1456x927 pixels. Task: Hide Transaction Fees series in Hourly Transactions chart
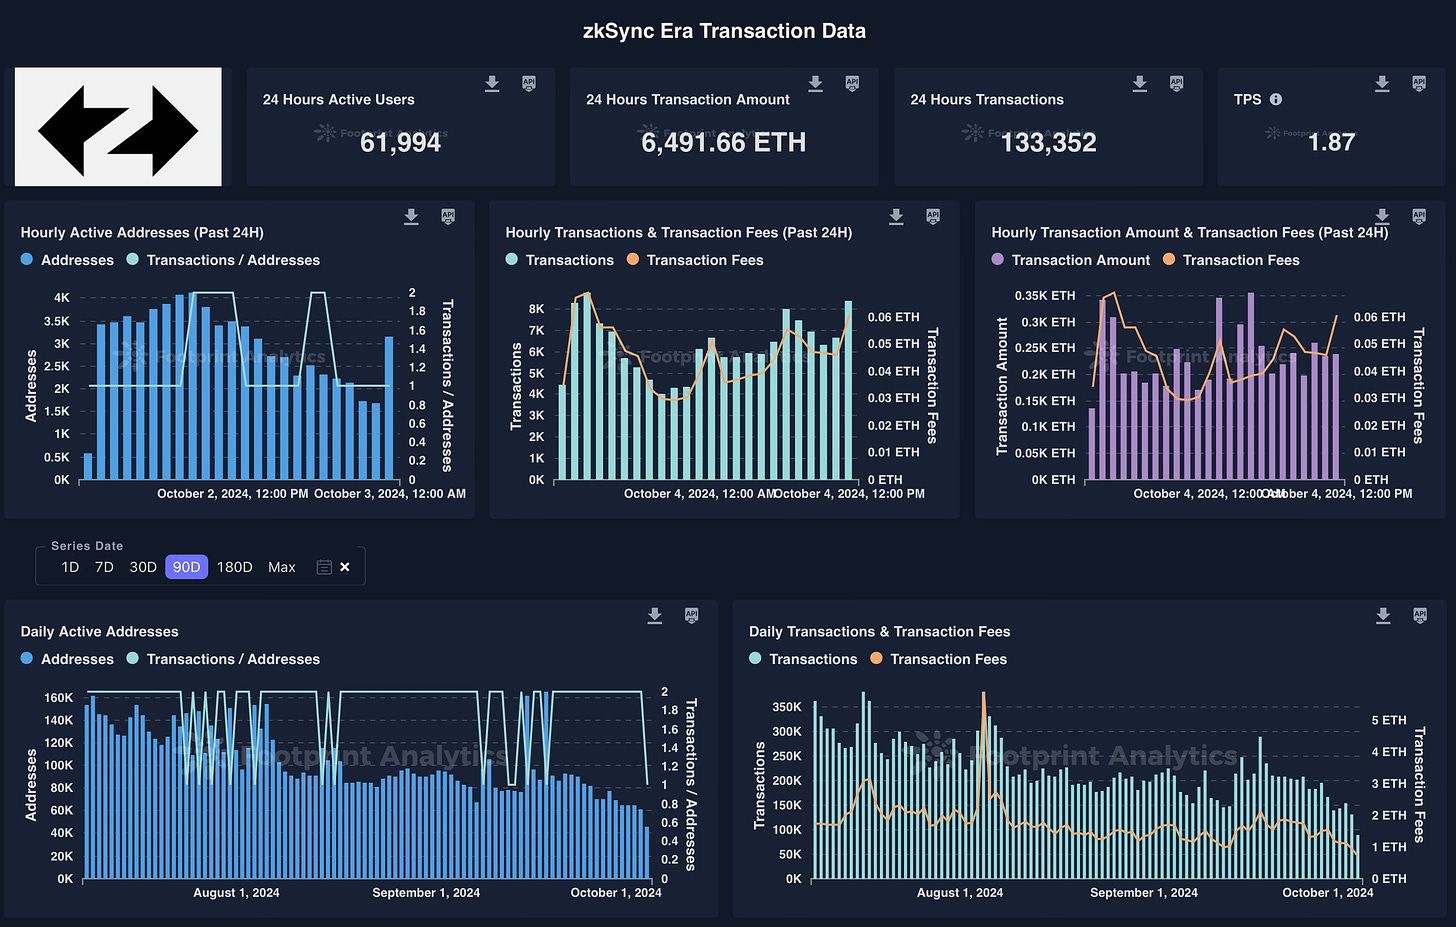tap(695, 260)
